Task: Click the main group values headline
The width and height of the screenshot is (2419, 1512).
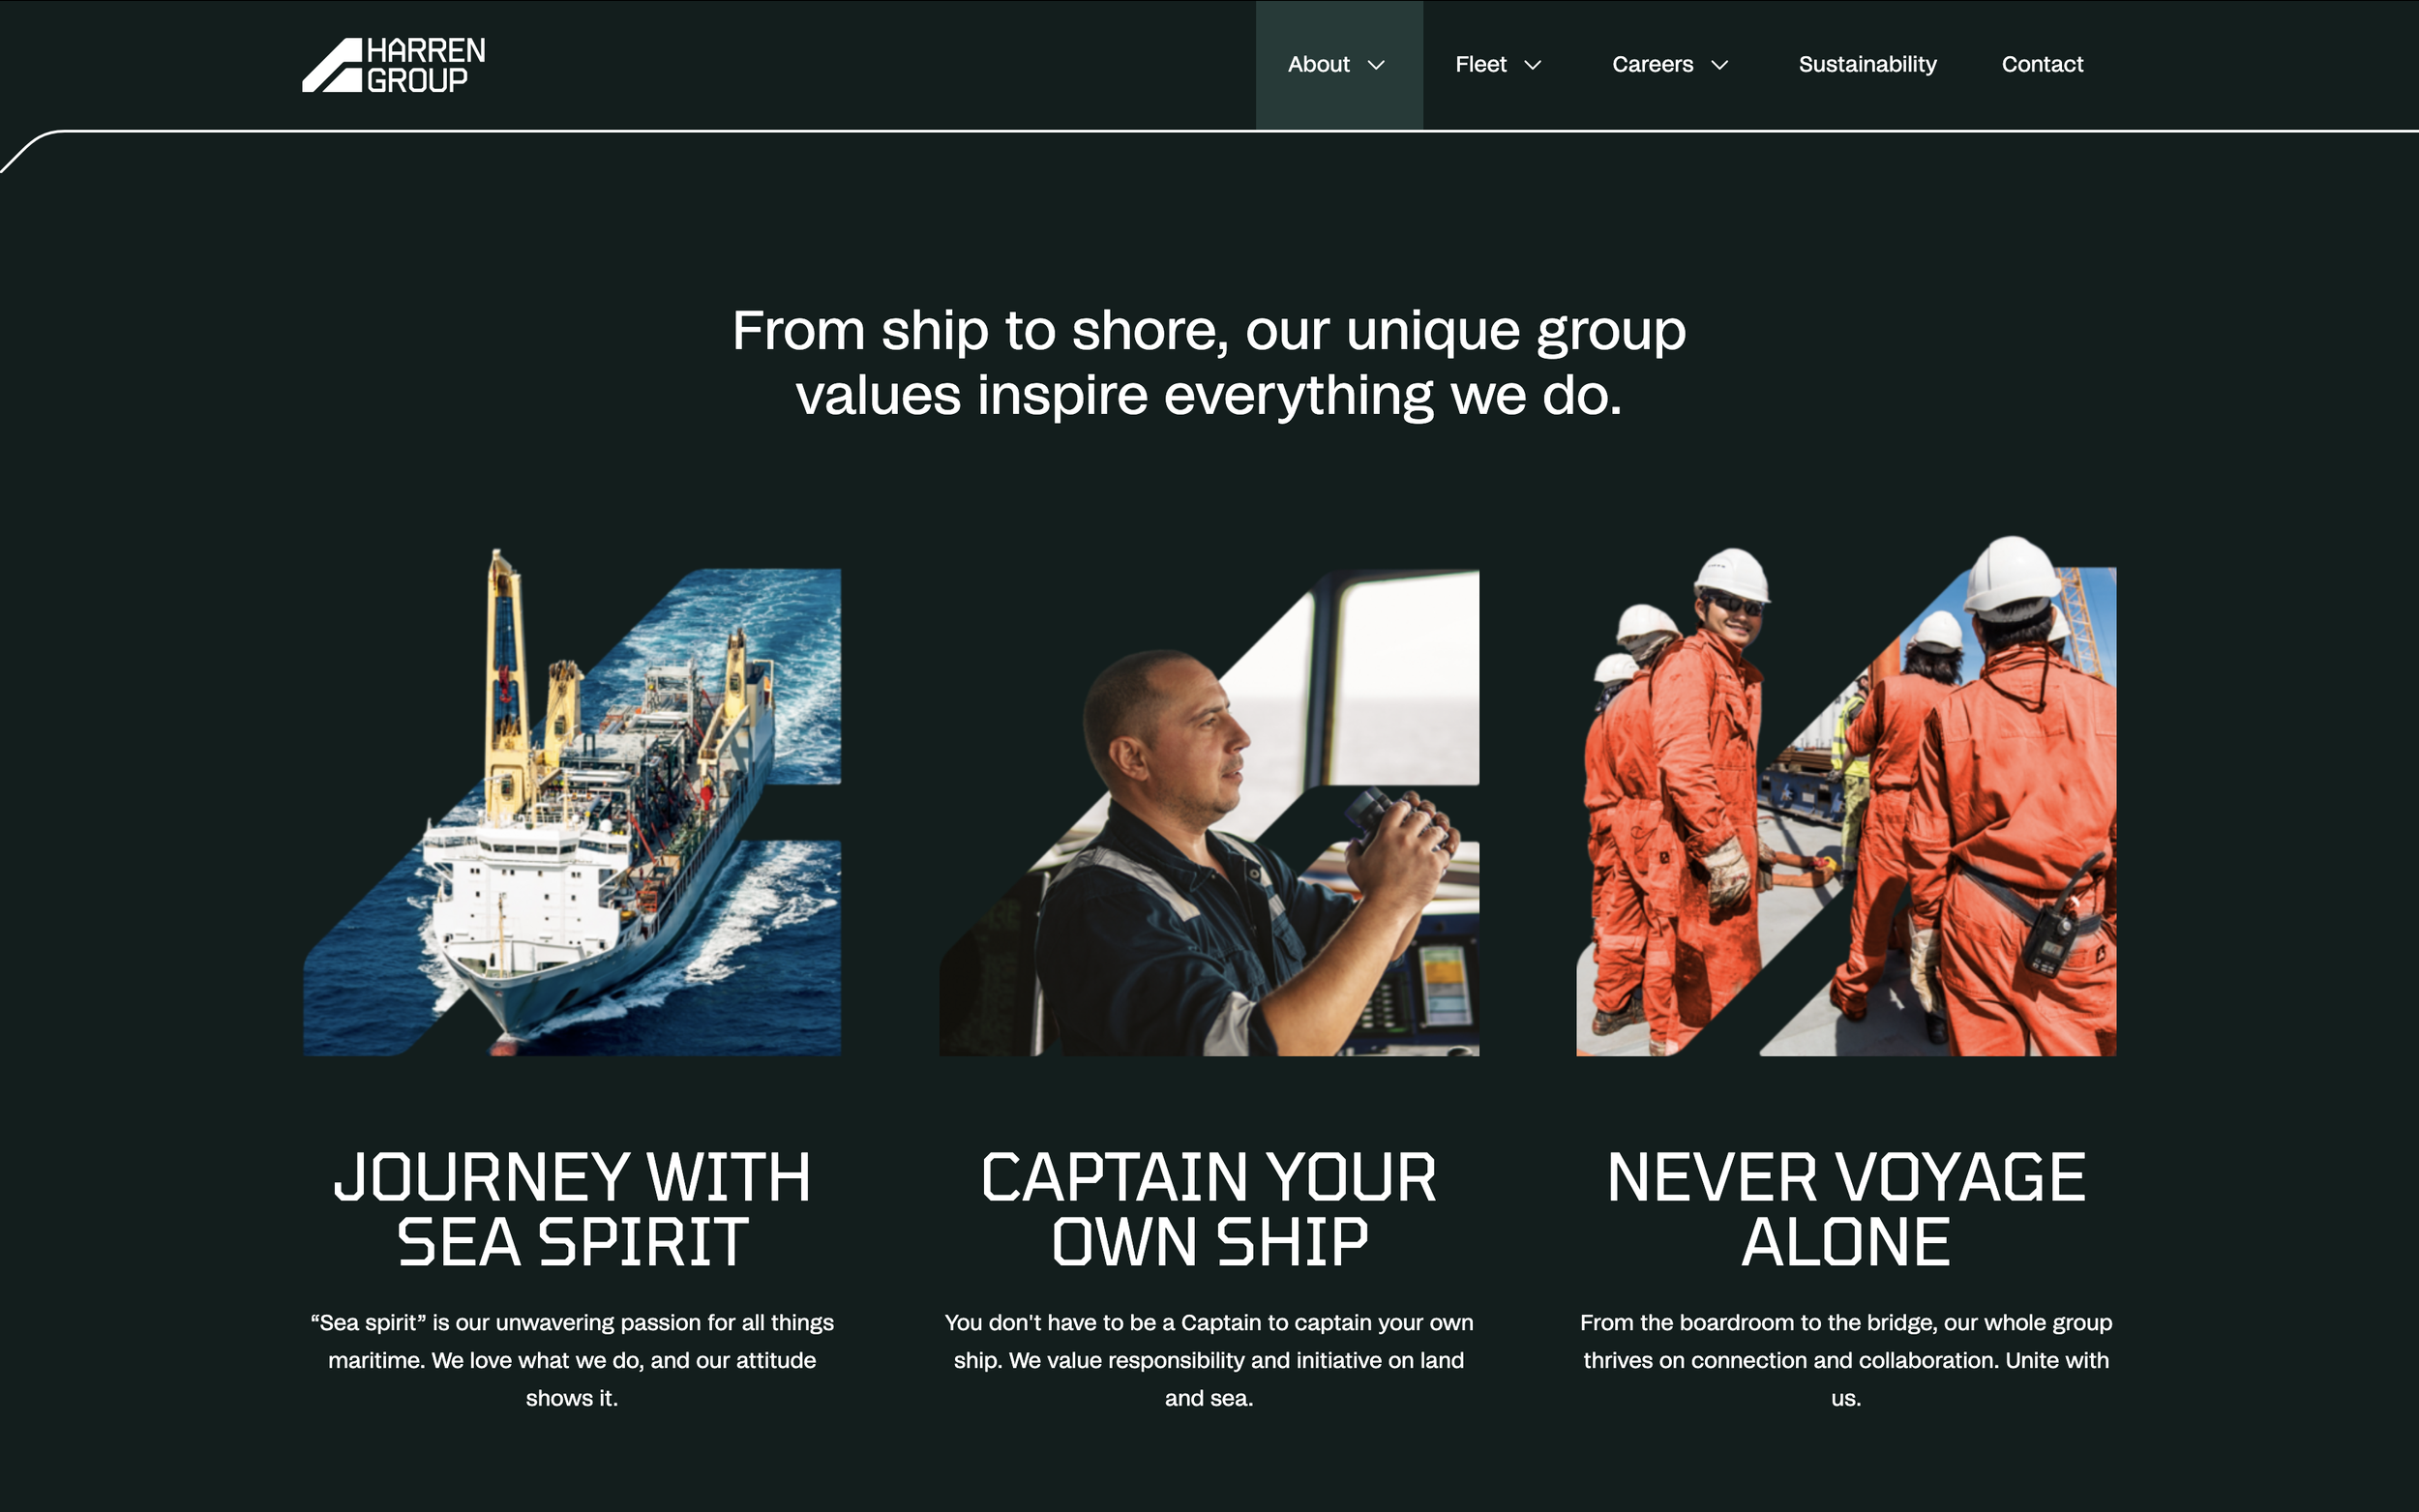Action: [x=1209, y=362]
